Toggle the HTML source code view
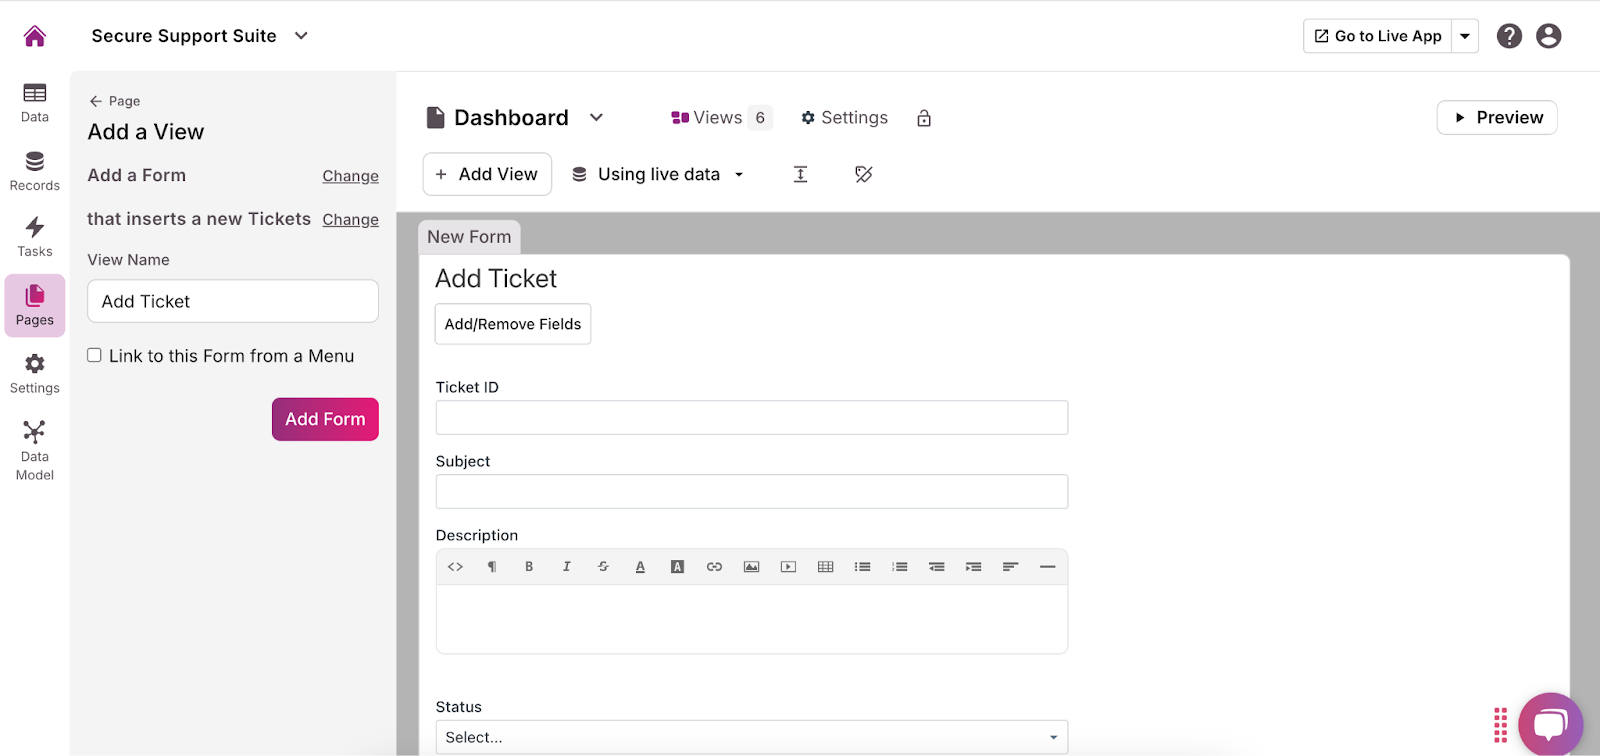Image resolution: width=1600 pixels, height=756 pixels. [x=455, y=567]
